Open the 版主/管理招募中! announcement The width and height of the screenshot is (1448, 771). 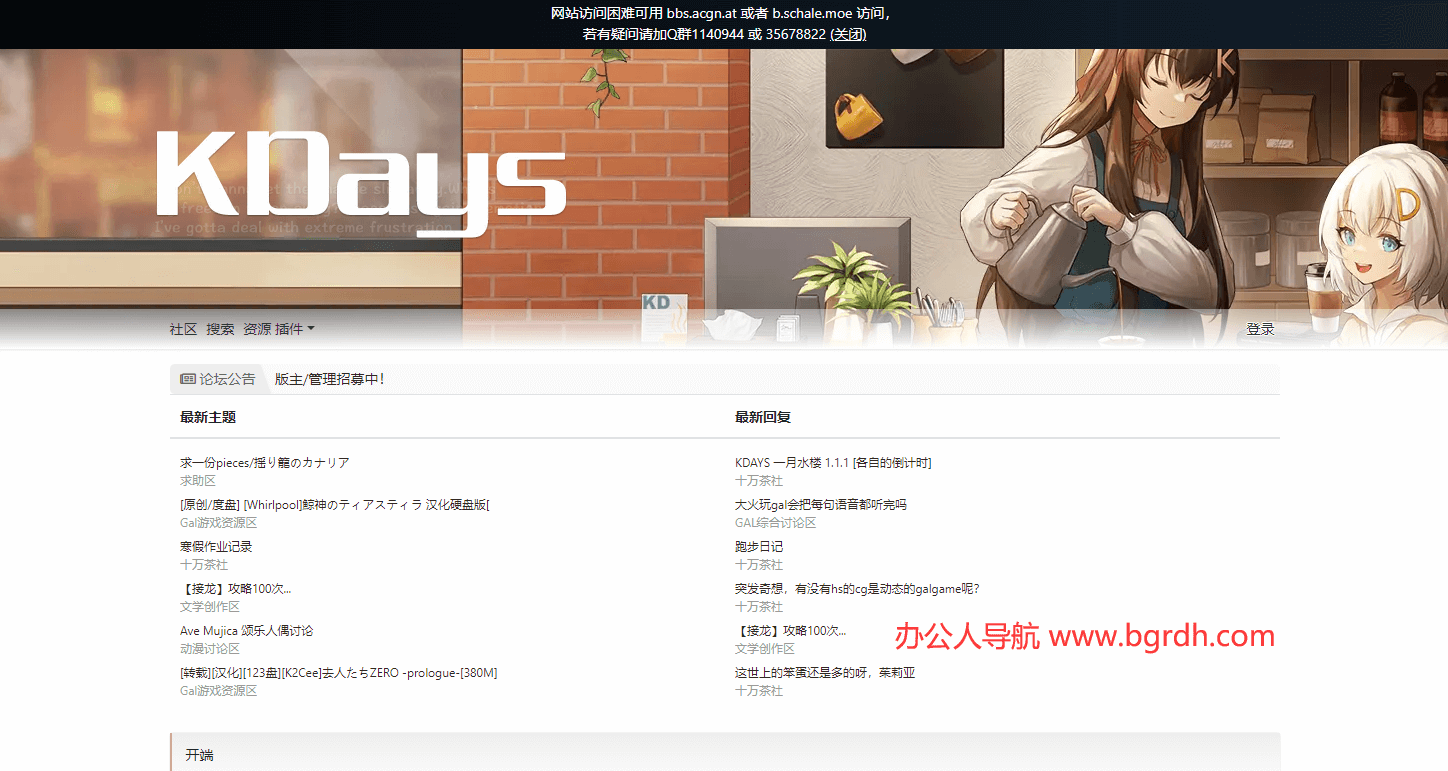pos(329,379)
